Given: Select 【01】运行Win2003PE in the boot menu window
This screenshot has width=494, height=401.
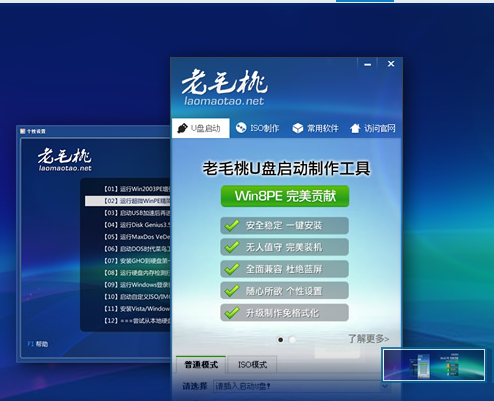Looking at the screenshot, I should coord(137,189).
